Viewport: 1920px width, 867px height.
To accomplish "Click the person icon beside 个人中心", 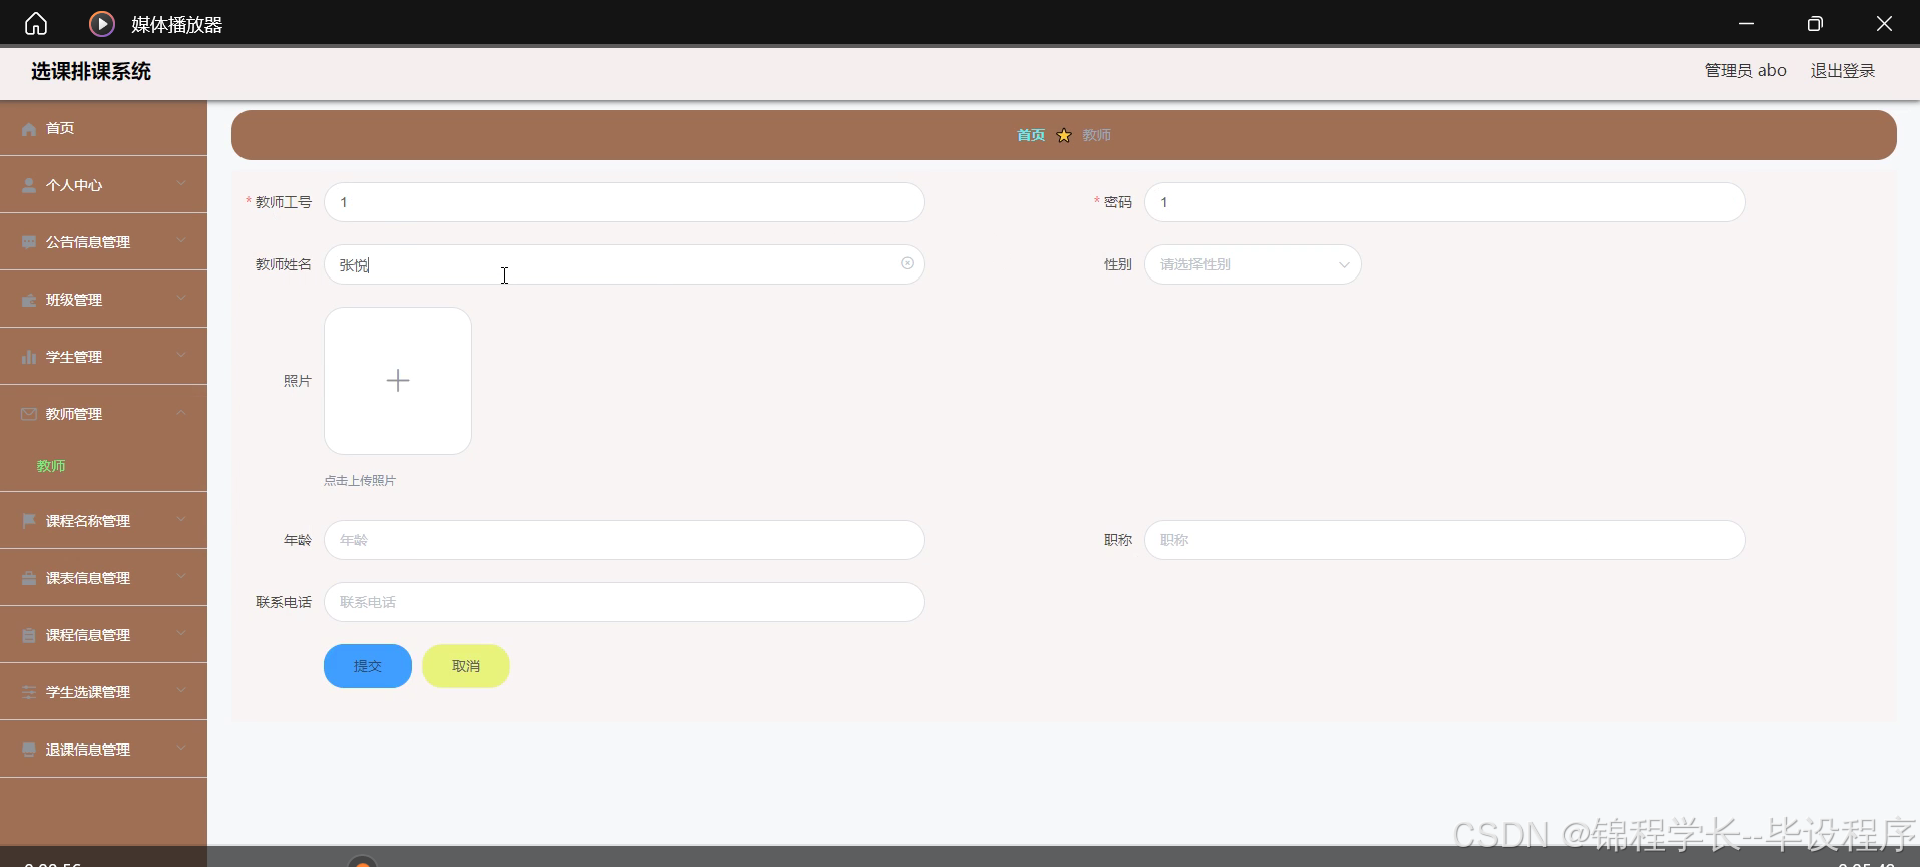I will pyautogui.click(x=29, y=185).
